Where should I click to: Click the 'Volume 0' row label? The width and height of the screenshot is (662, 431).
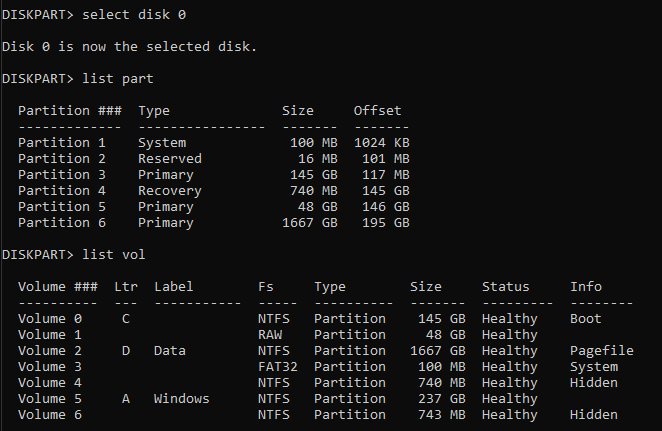point(49,319)
